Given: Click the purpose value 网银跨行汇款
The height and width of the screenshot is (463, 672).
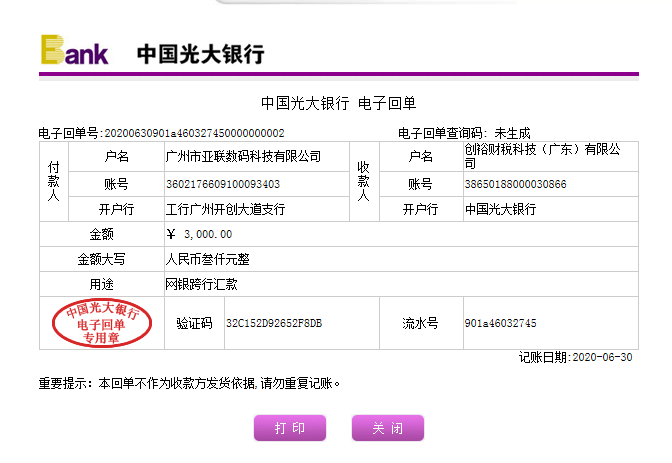Looking at the screenshot, I should [x=201, y=284].
